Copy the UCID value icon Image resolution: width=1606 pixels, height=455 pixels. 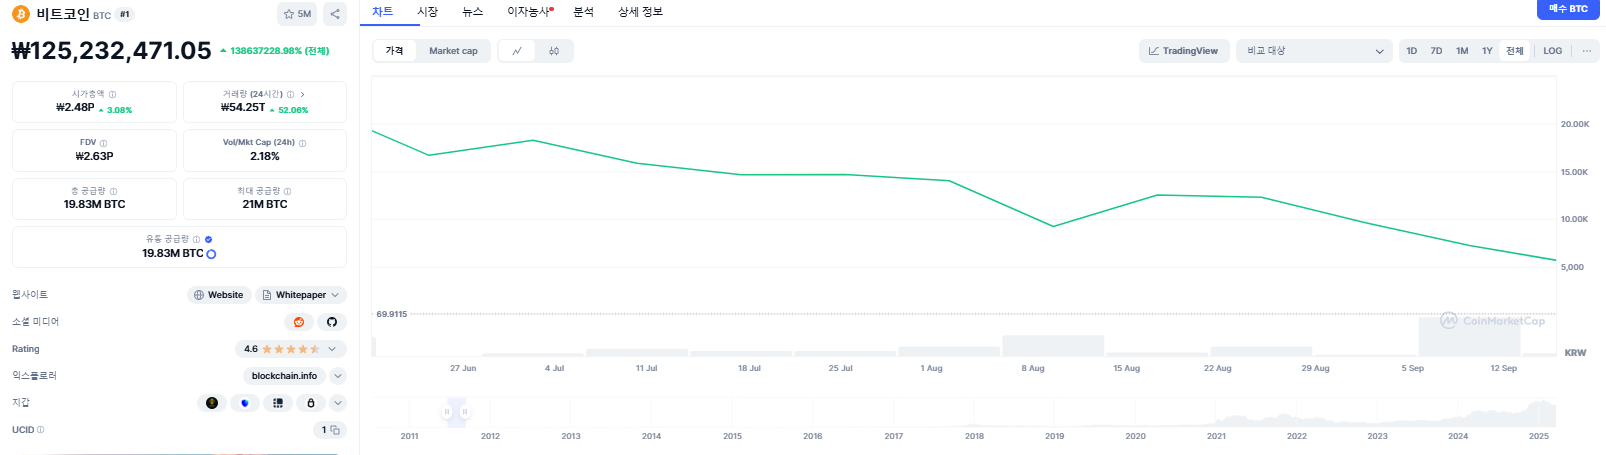point(335,430)
